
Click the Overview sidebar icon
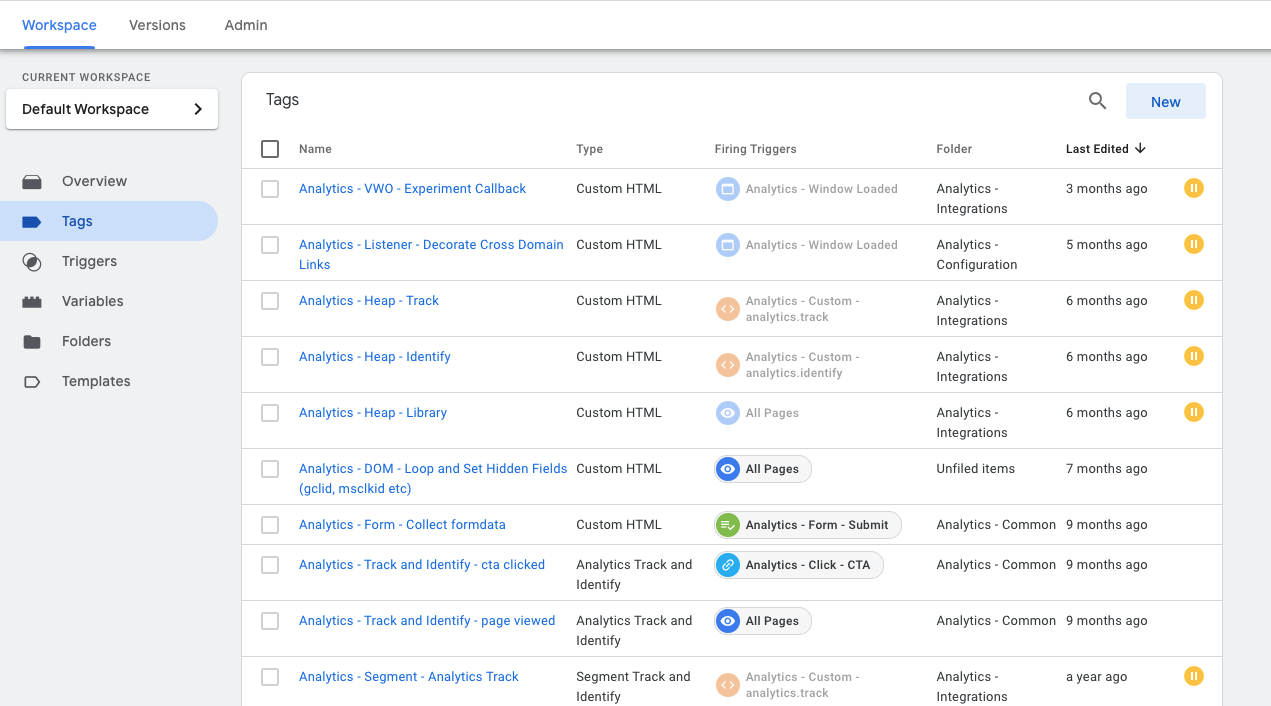[x=32, y=181]
